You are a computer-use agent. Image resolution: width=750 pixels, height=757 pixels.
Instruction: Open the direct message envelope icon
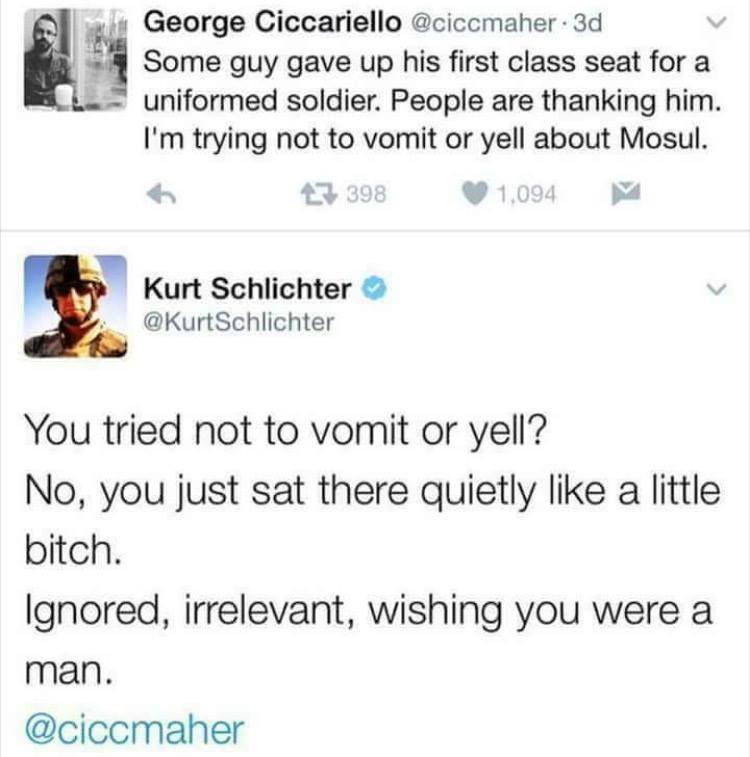[x=626, y=193]
